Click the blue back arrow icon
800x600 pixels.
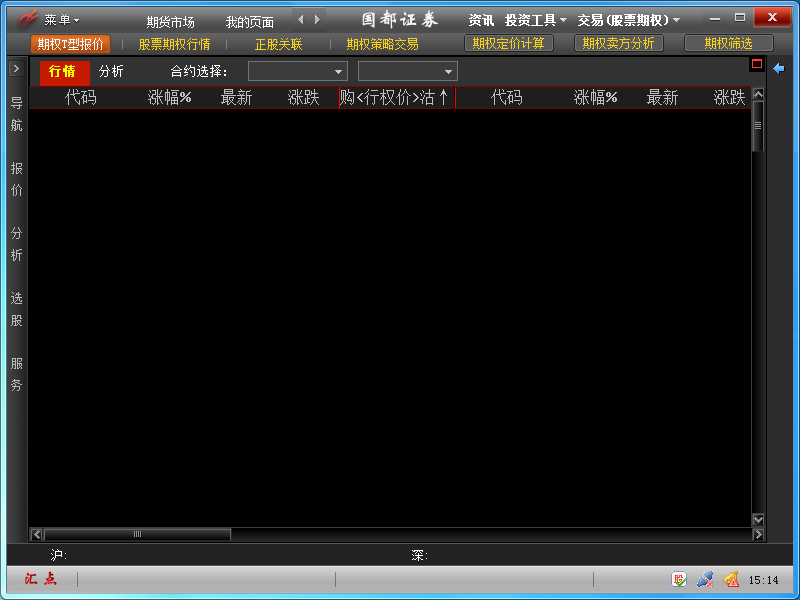(x=779, y=68)
